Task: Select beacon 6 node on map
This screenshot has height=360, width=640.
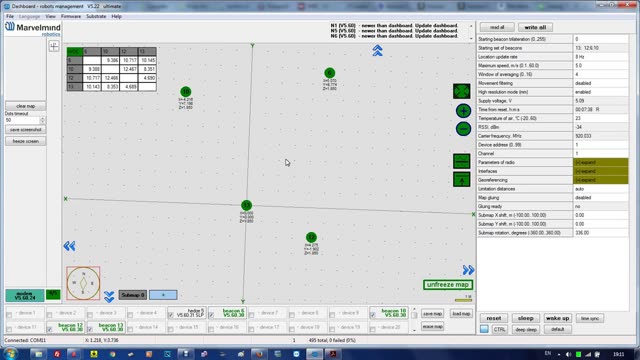Action: pyautogui.click(x=330, y=73)
